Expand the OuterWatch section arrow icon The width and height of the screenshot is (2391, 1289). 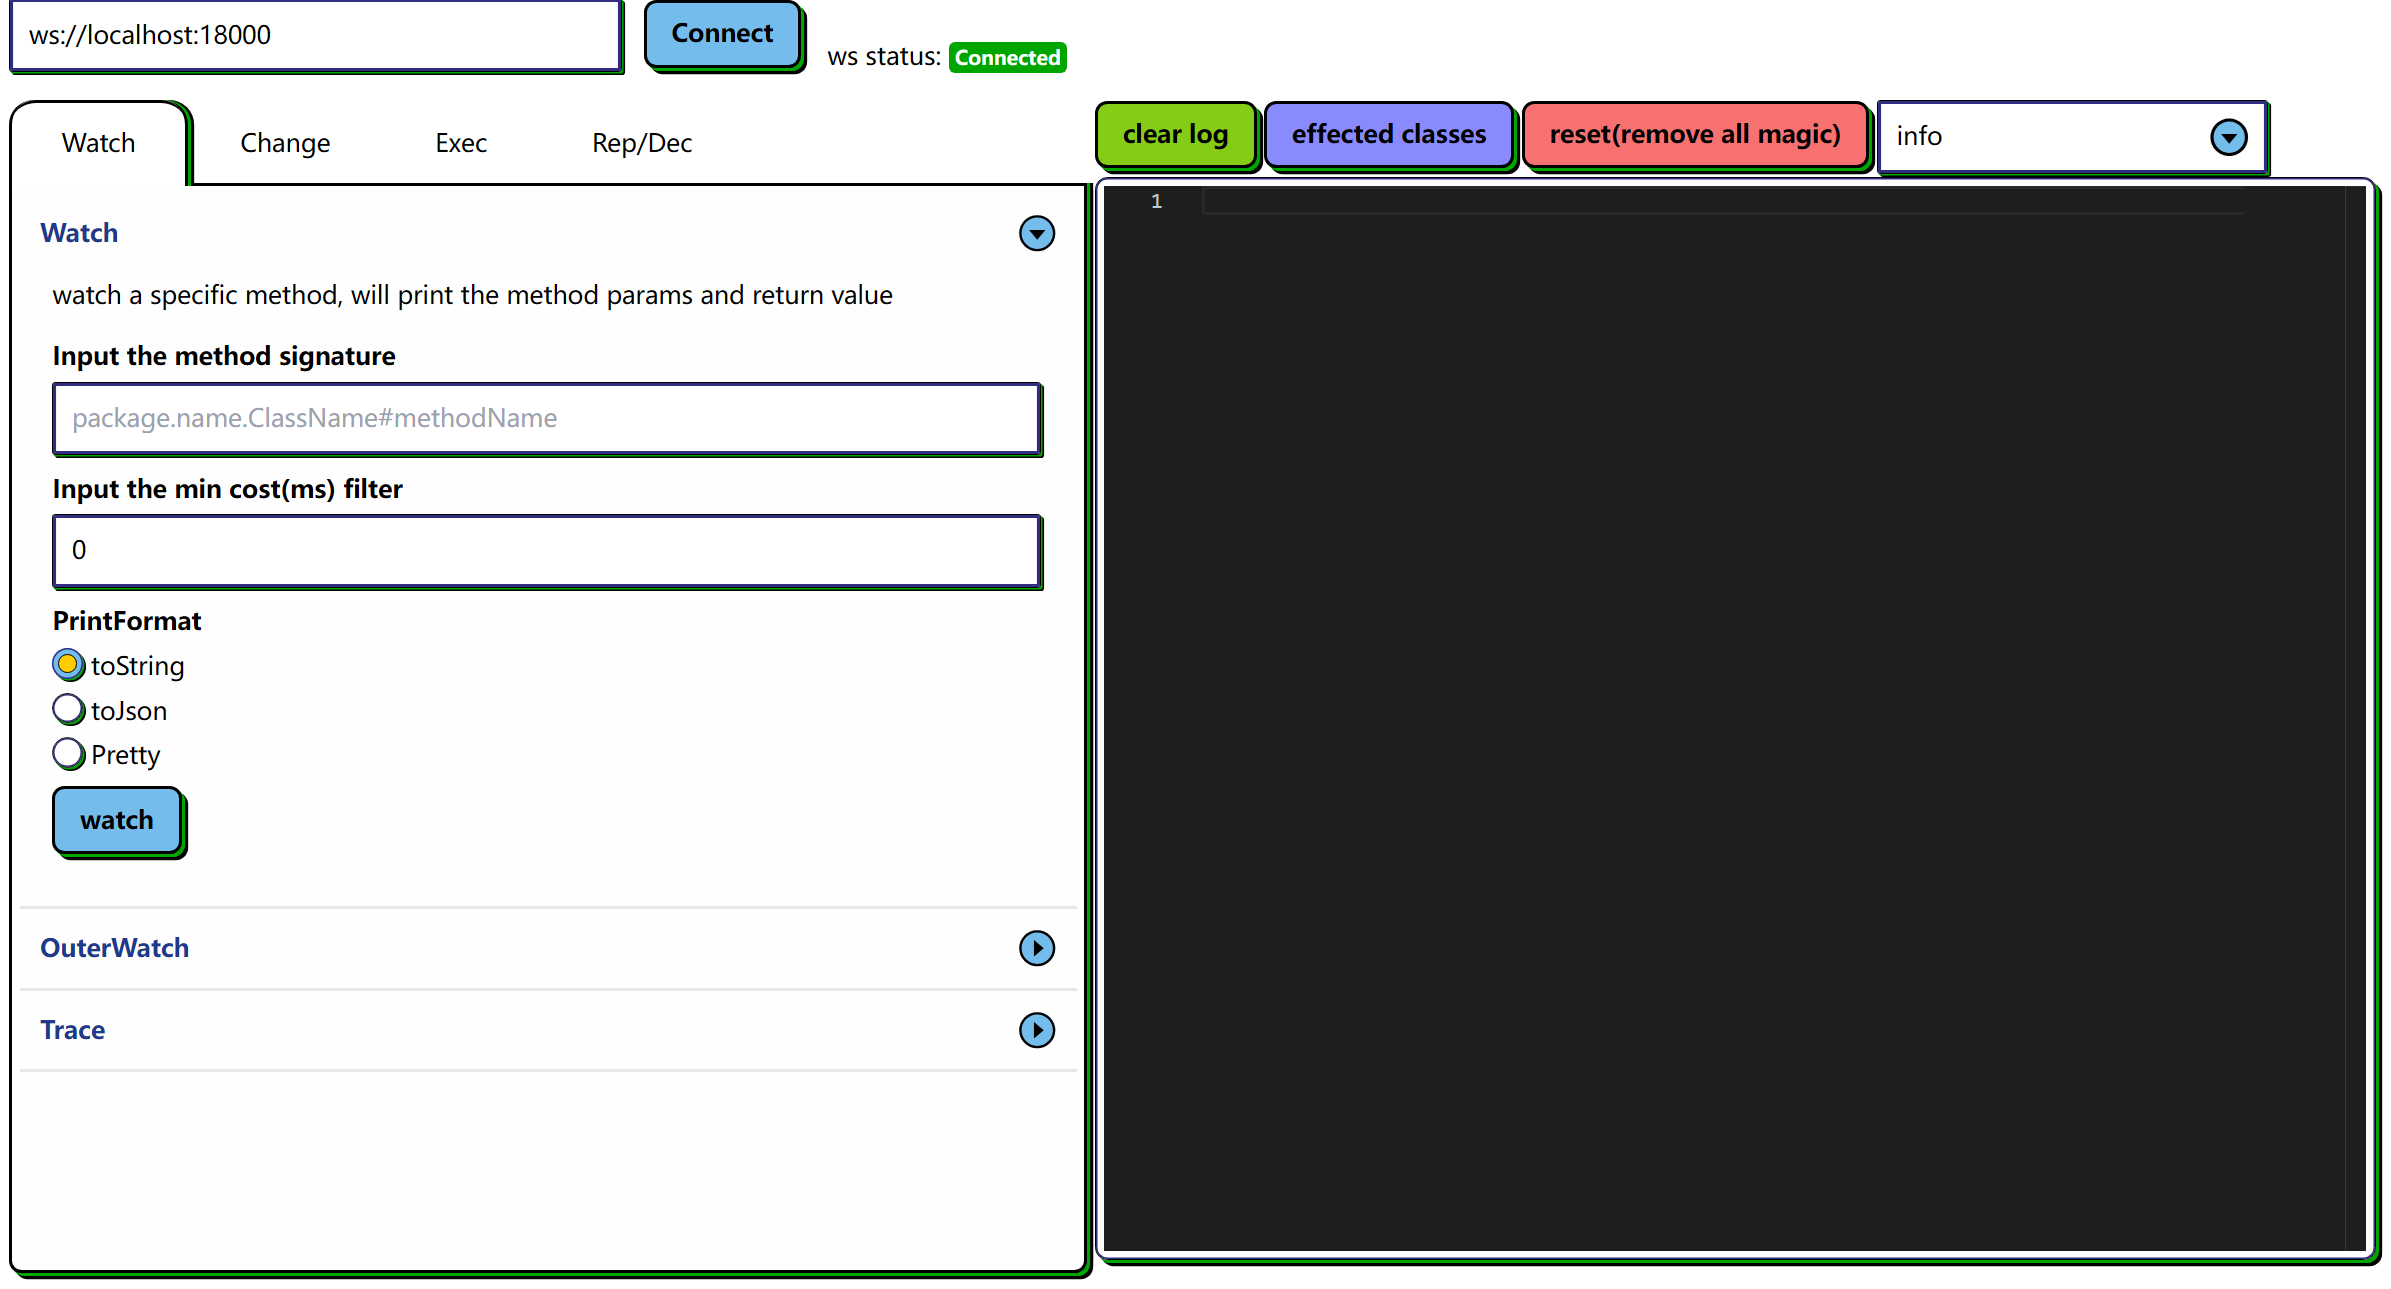(x=1036, y=947)
